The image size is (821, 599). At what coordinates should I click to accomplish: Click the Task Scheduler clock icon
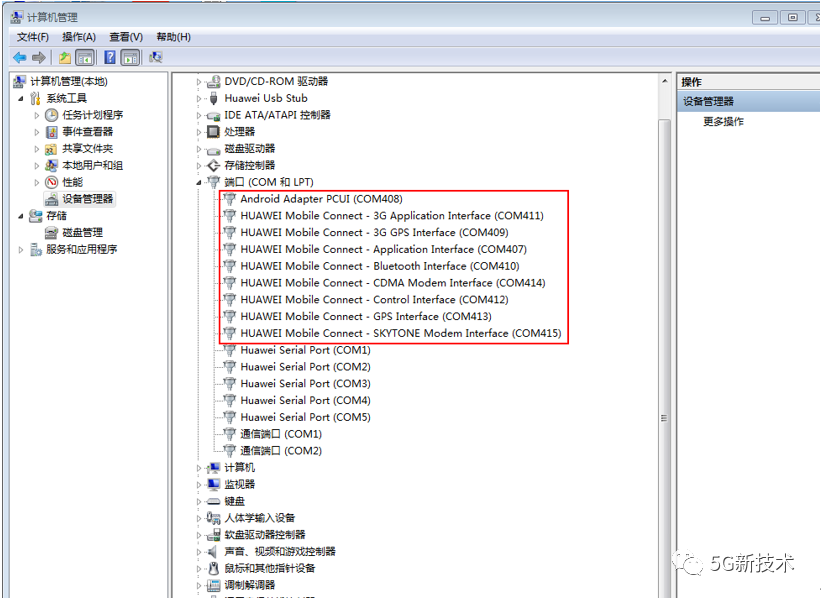click(51, 115)
